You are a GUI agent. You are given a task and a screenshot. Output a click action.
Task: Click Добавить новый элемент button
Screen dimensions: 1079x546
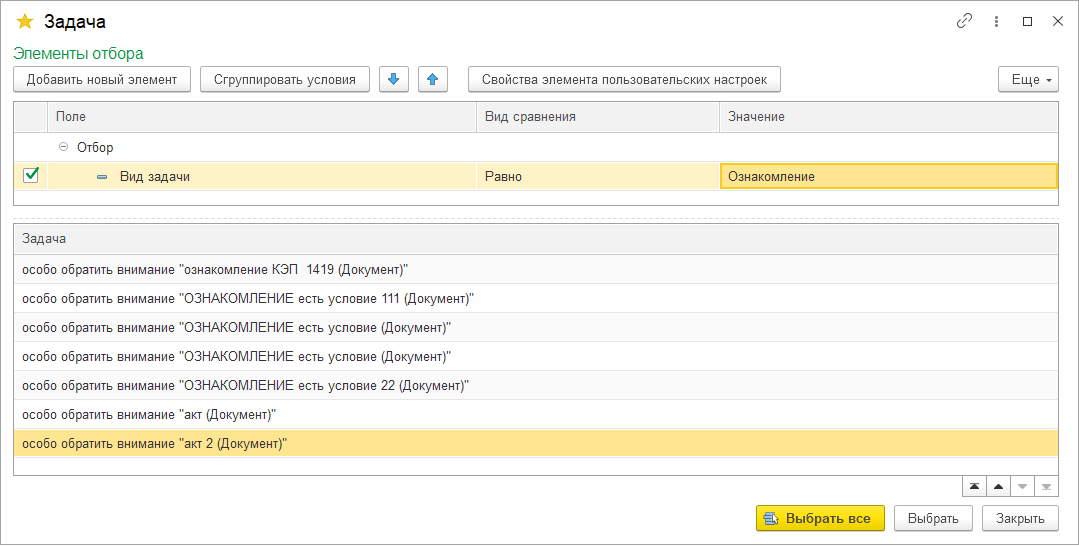[x=102, y=80]
